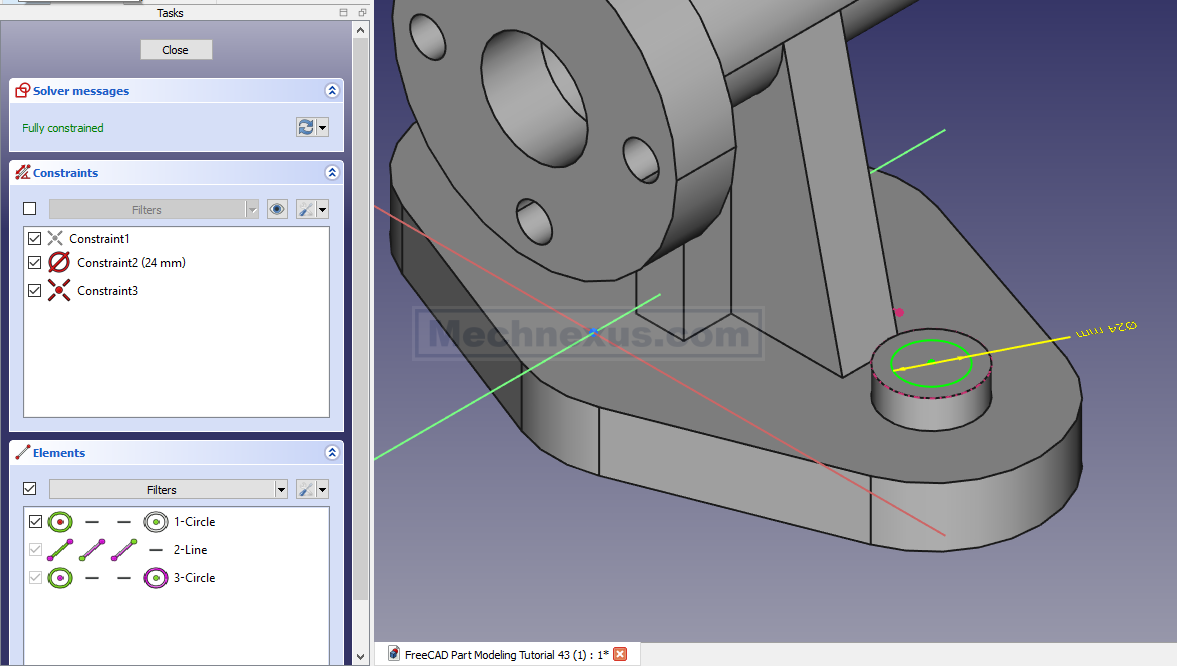
Task: Click the Elements settings tools icon
Action: click(x=307, y=489)
